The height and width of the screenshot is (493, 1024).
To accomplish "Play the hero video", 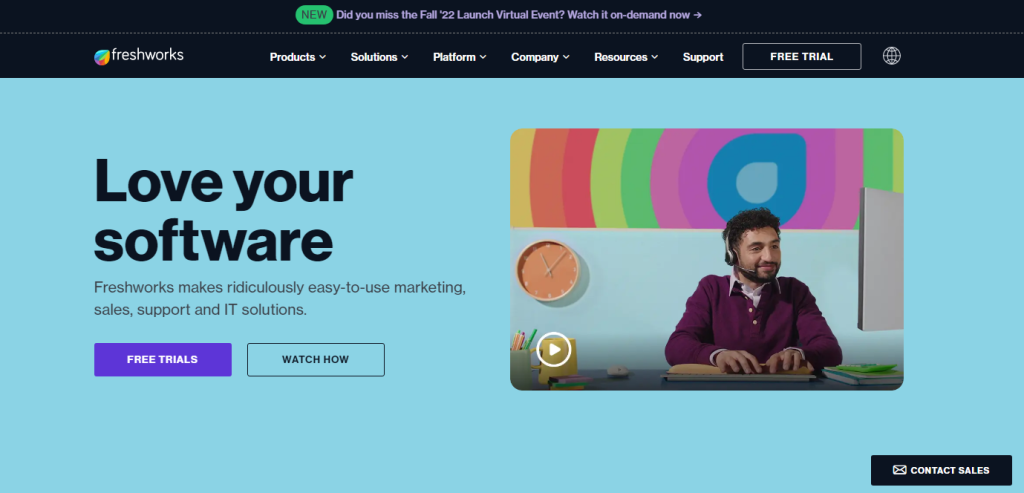I will pos(554,349).
